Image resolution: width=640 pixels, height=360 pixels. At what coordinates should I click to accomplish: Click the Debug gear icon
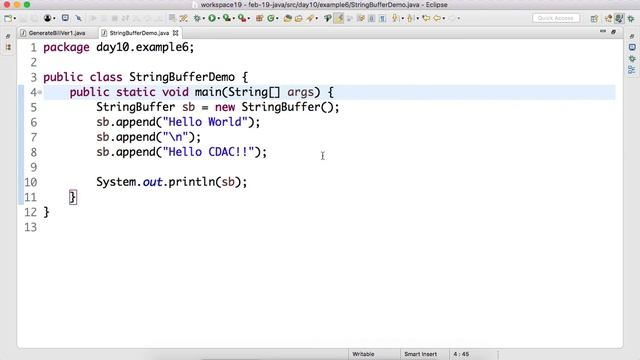click(198, 18)
